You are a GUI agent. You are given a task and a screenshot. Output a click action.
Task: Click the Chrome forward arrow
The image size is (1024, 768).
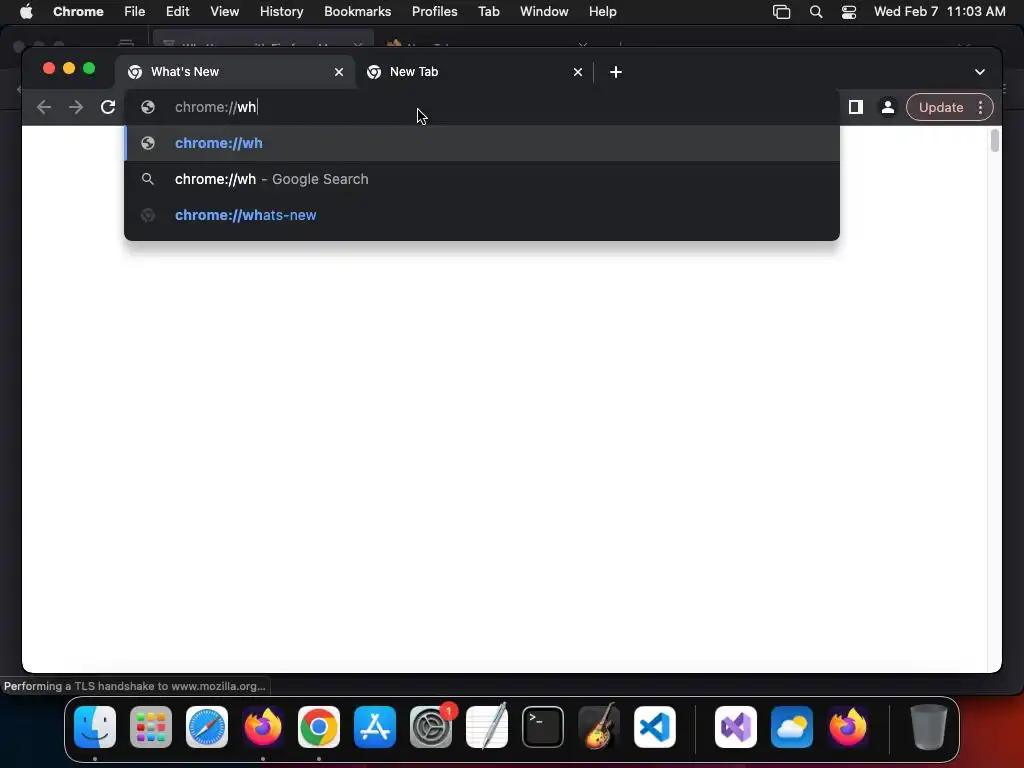[76, 107]
